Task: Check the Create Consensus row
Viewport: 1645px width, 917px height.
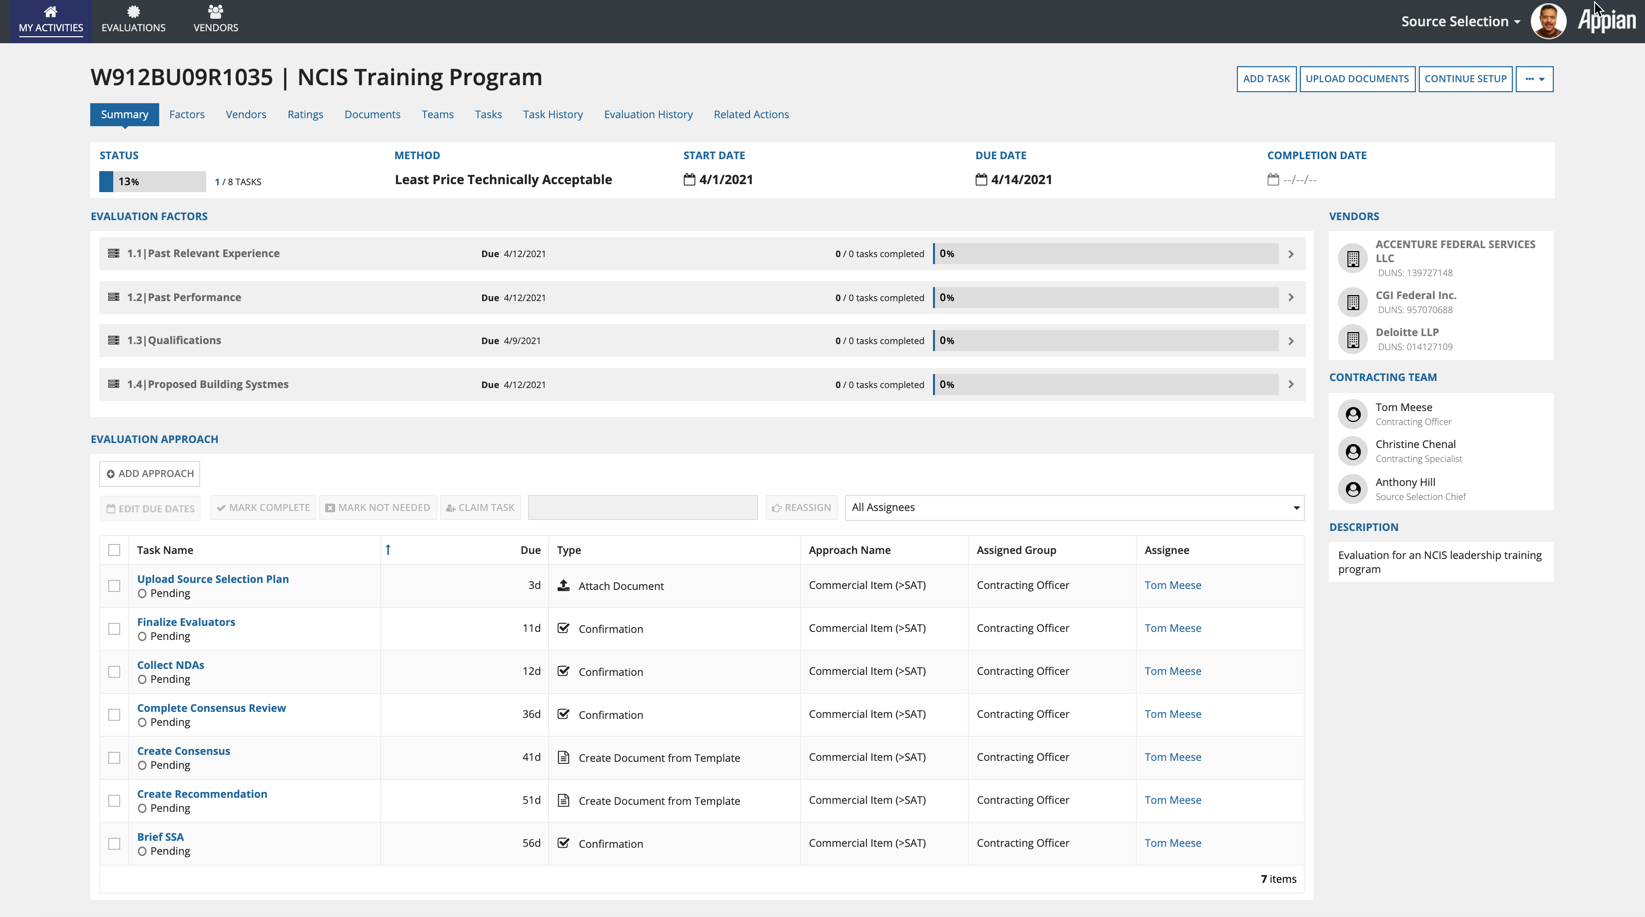Action: [x=114, y=758]
